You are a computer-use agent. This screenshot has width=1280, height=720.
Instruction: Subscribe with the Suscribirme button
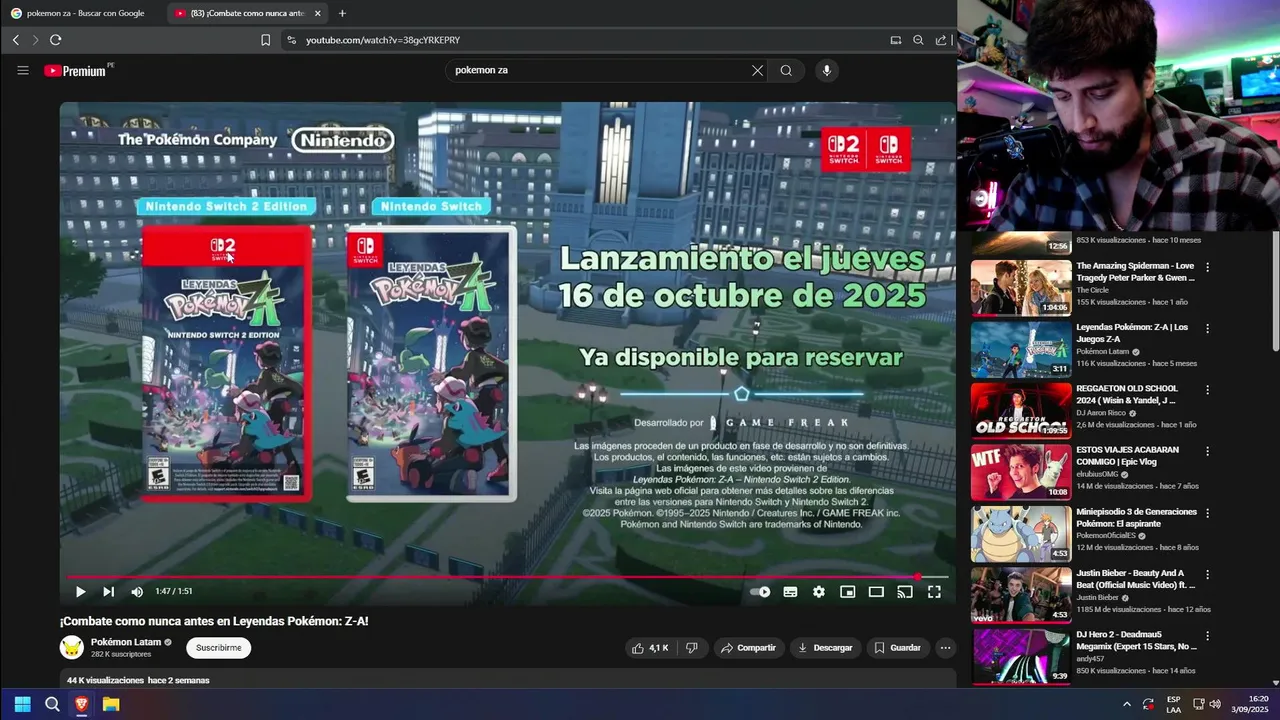click(x=218, y=648)
